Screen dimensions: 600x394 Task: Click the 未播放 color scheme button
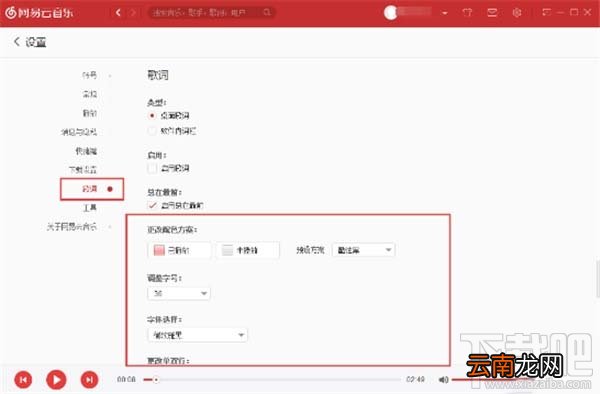tap(248, 250)
